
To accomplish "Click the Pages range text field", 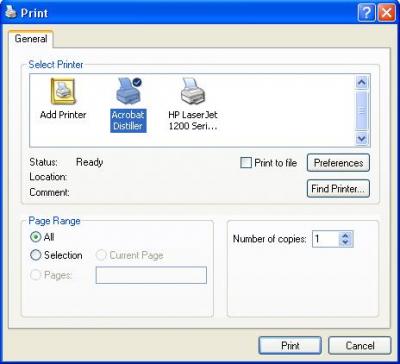I will [151, 275].
